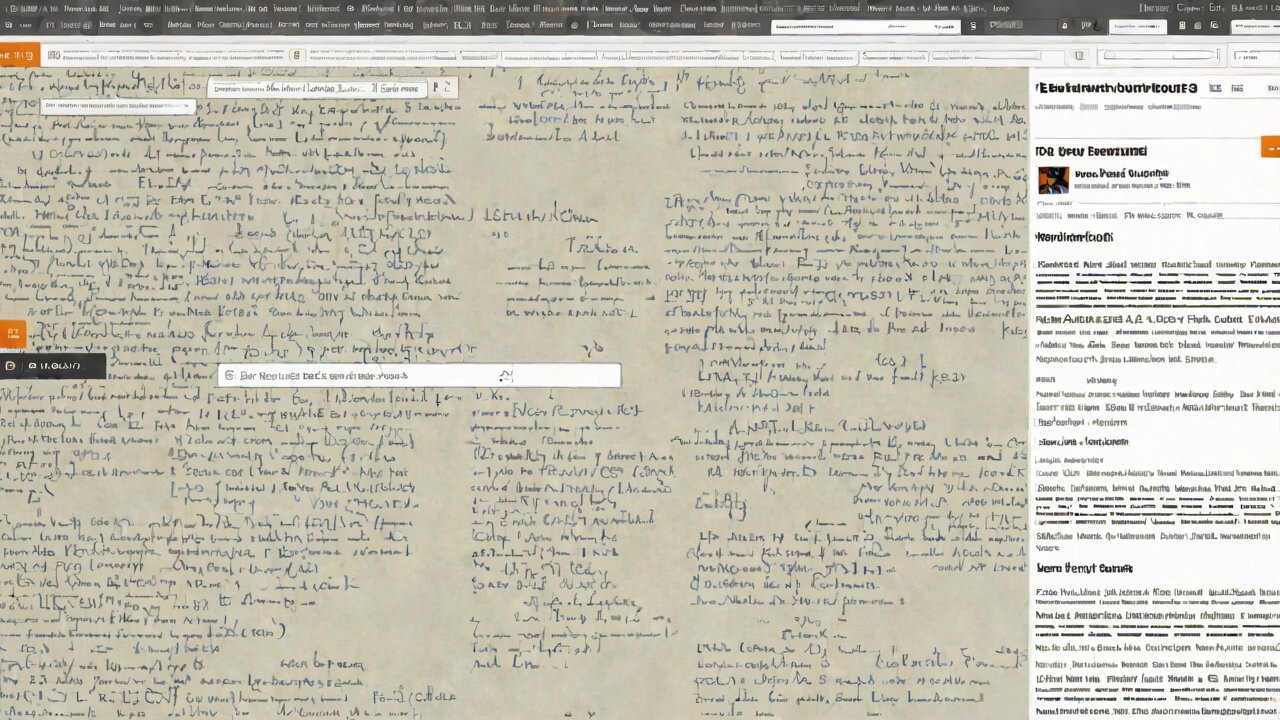Click icon at left of center search bar

click(x=229, y=376)
